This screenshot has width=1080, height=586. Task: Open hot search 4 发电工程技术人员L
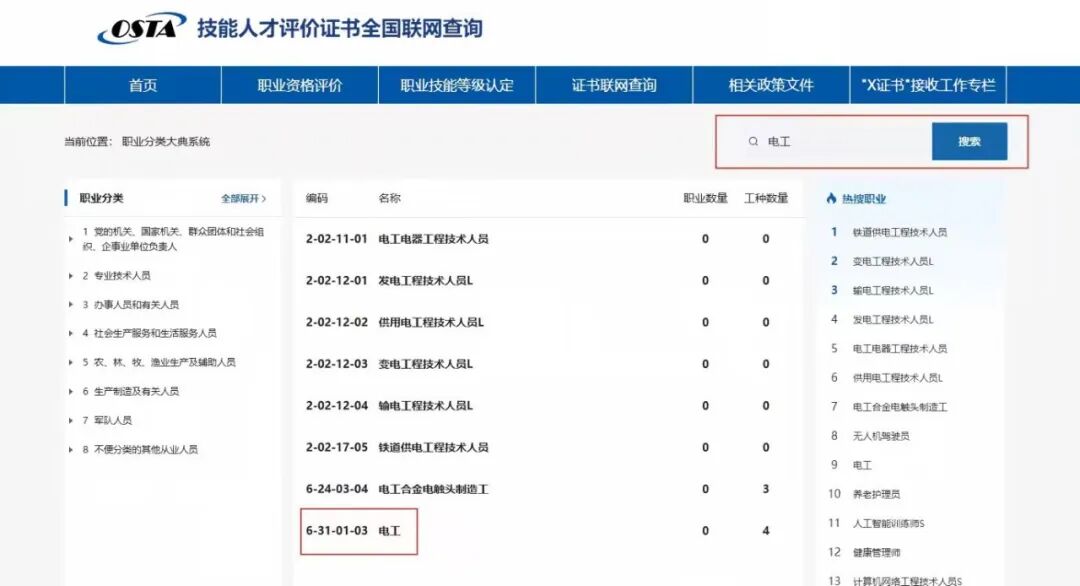pos(893,320)
